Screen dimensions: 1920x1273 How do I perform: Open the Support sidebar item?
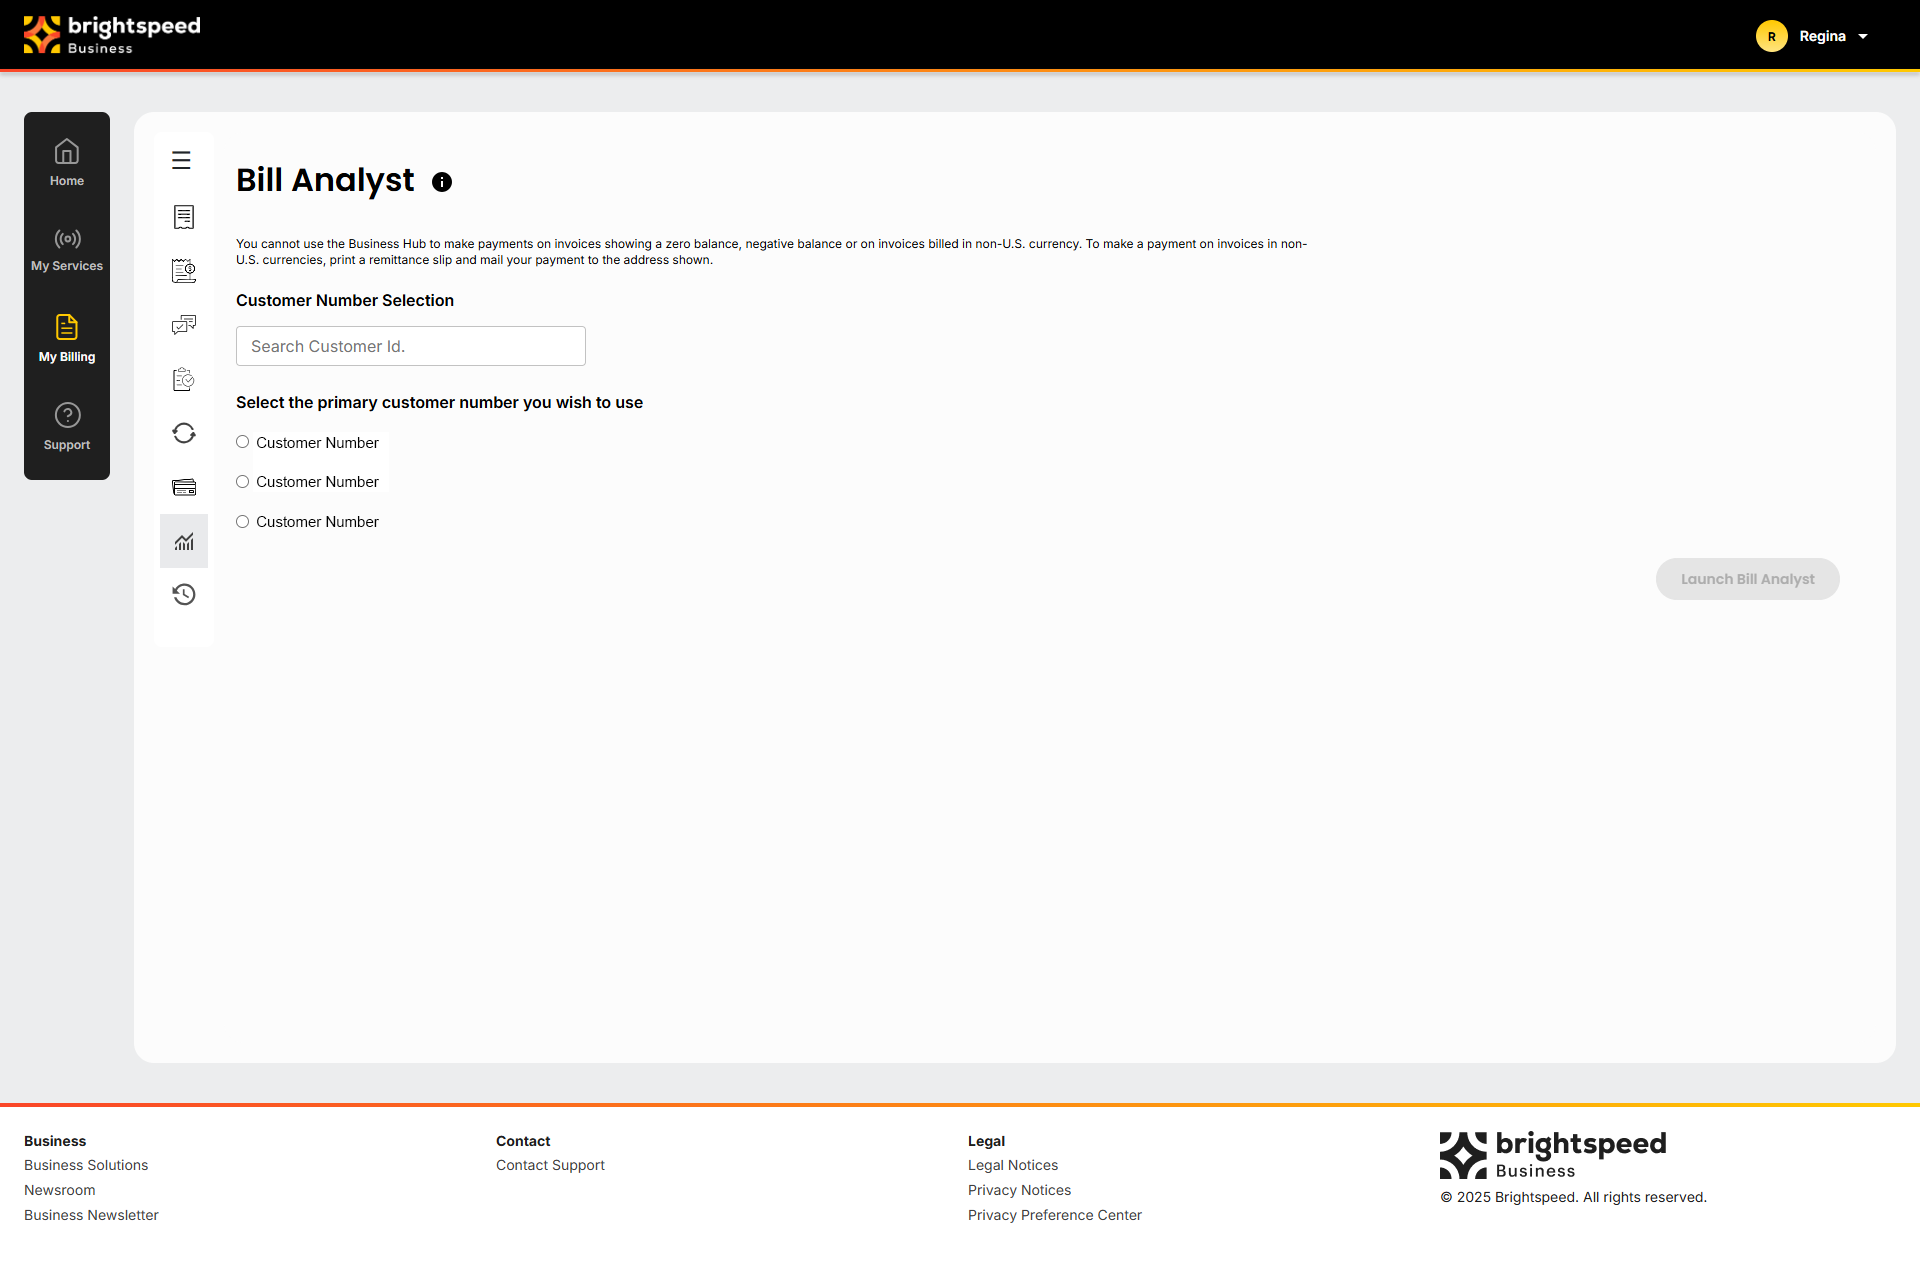(67, 427)
